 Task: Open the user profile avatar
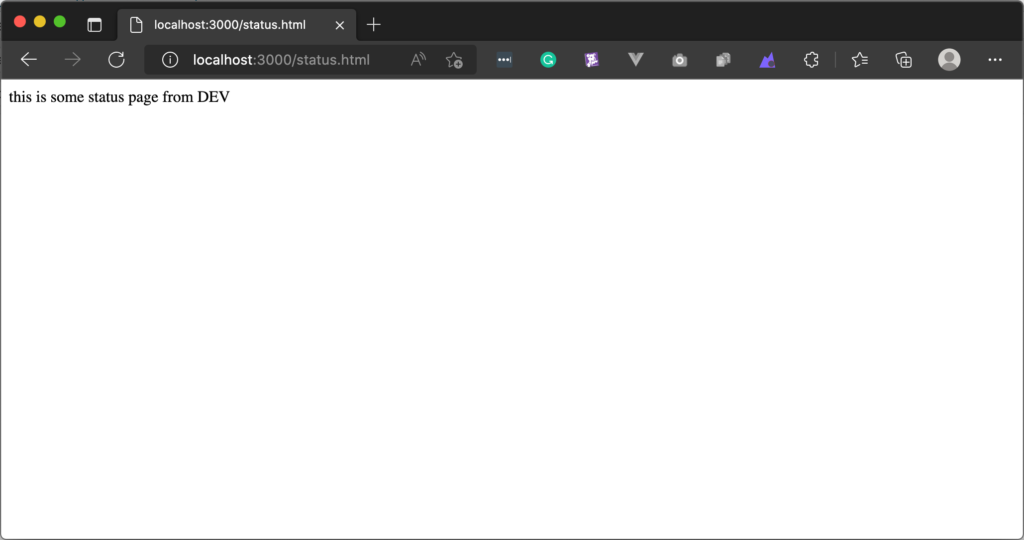[x=949, y=60]
